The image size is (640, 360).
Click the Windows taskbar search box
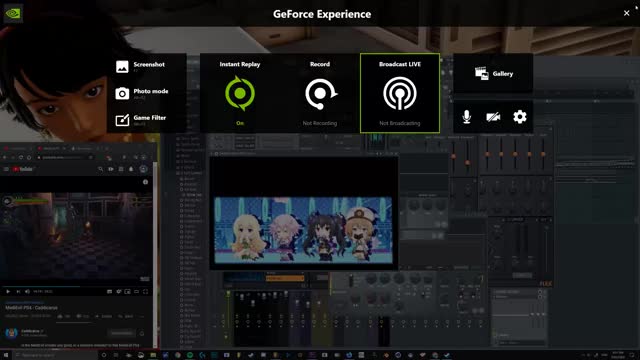55,355
